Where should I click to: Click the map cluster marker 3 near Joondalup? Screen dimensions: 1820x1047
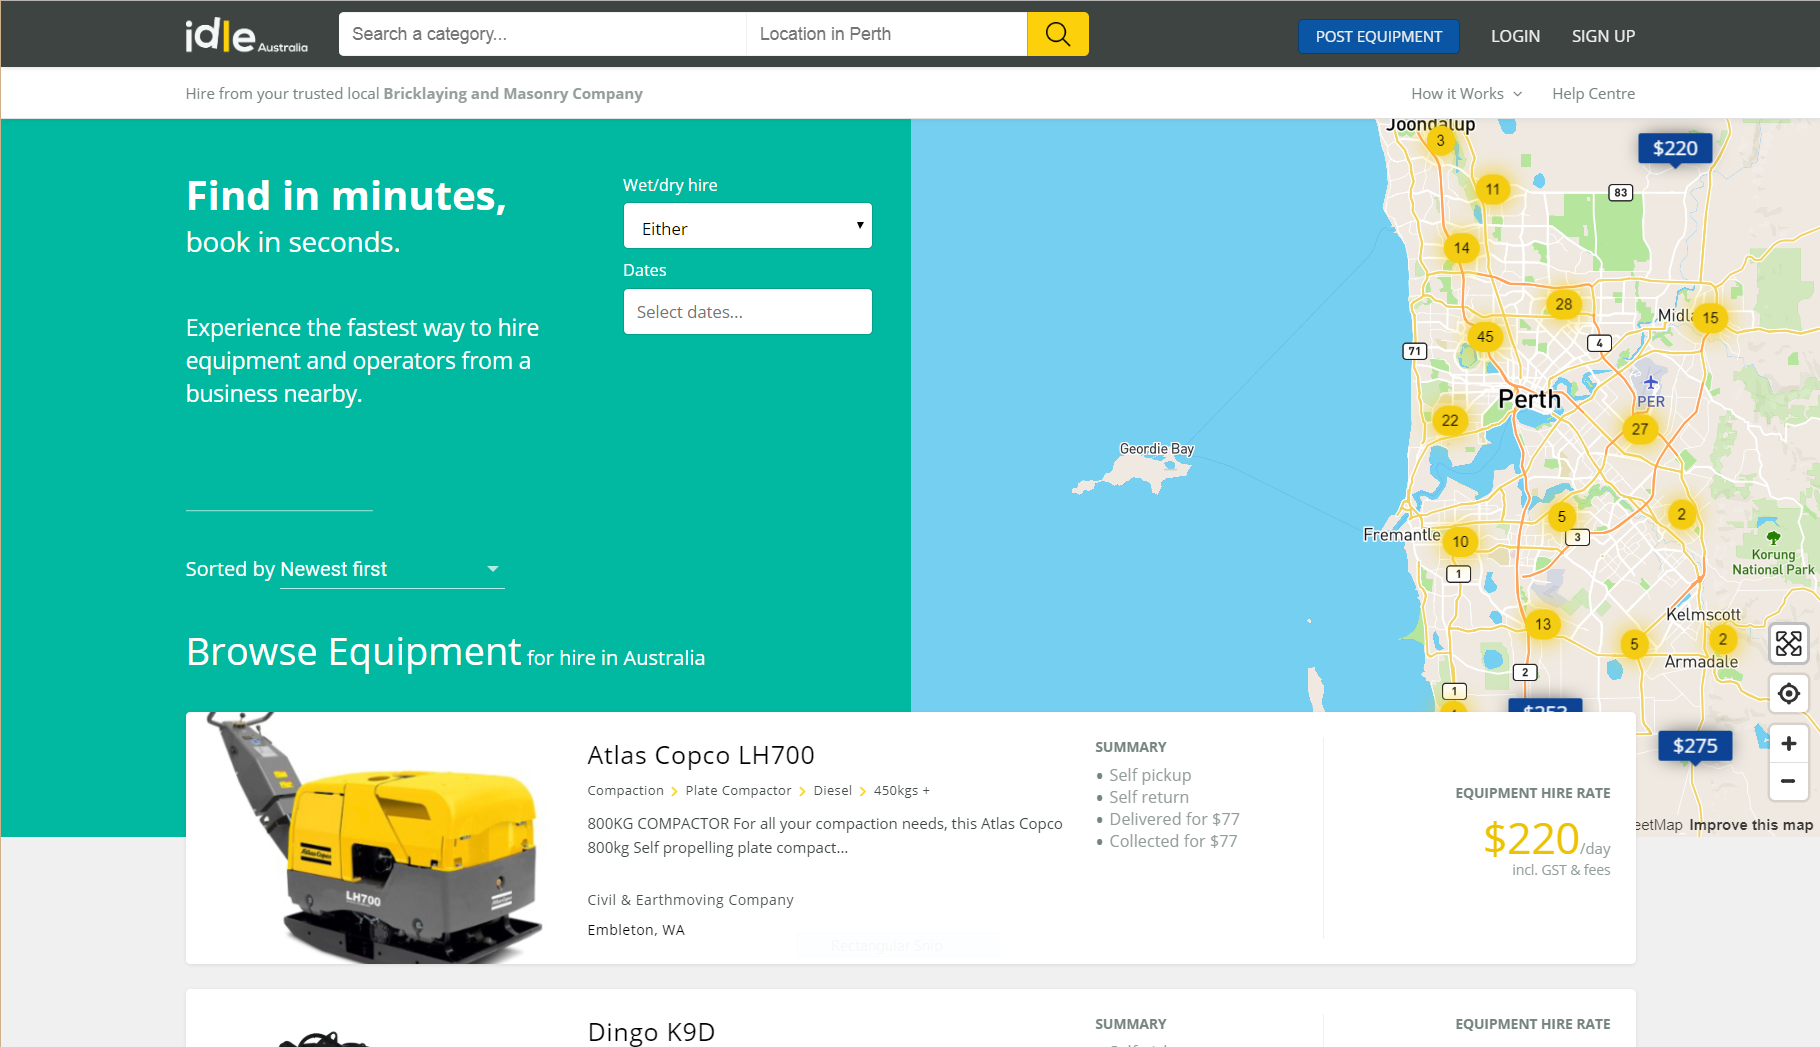click(1440, 141)
